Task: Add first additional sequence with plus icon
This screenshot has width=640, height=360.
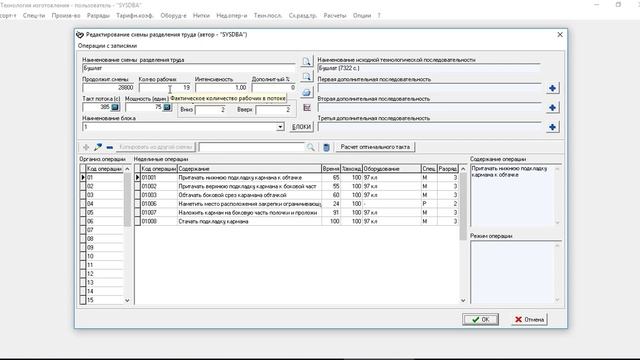Action: (552, 88)
